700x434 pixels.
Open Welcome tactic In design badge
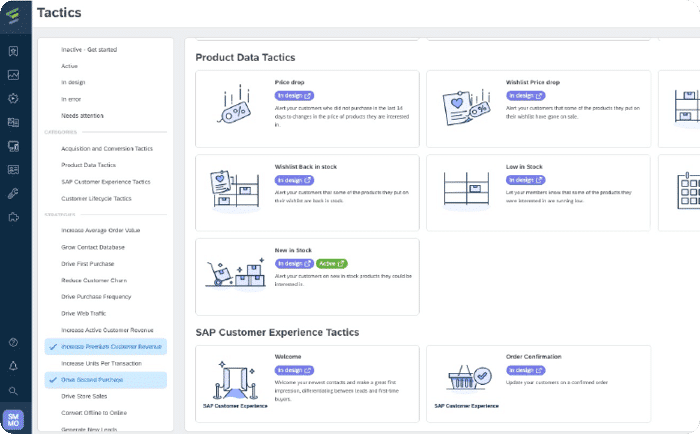(294, 370)
